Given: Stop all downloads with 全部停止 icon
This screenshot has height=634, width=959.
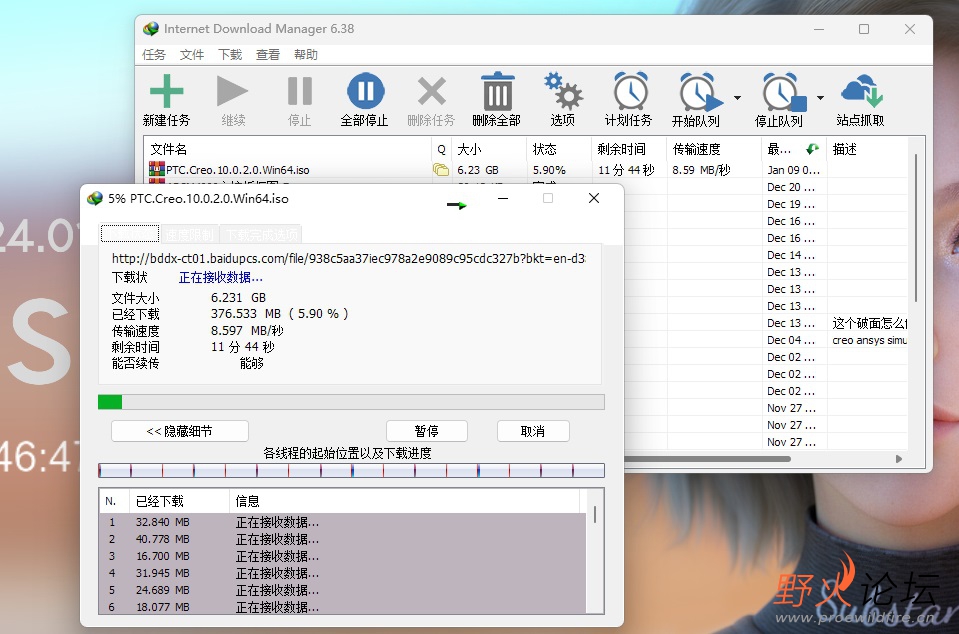Looking at the screenshot, I should (365, 91).
